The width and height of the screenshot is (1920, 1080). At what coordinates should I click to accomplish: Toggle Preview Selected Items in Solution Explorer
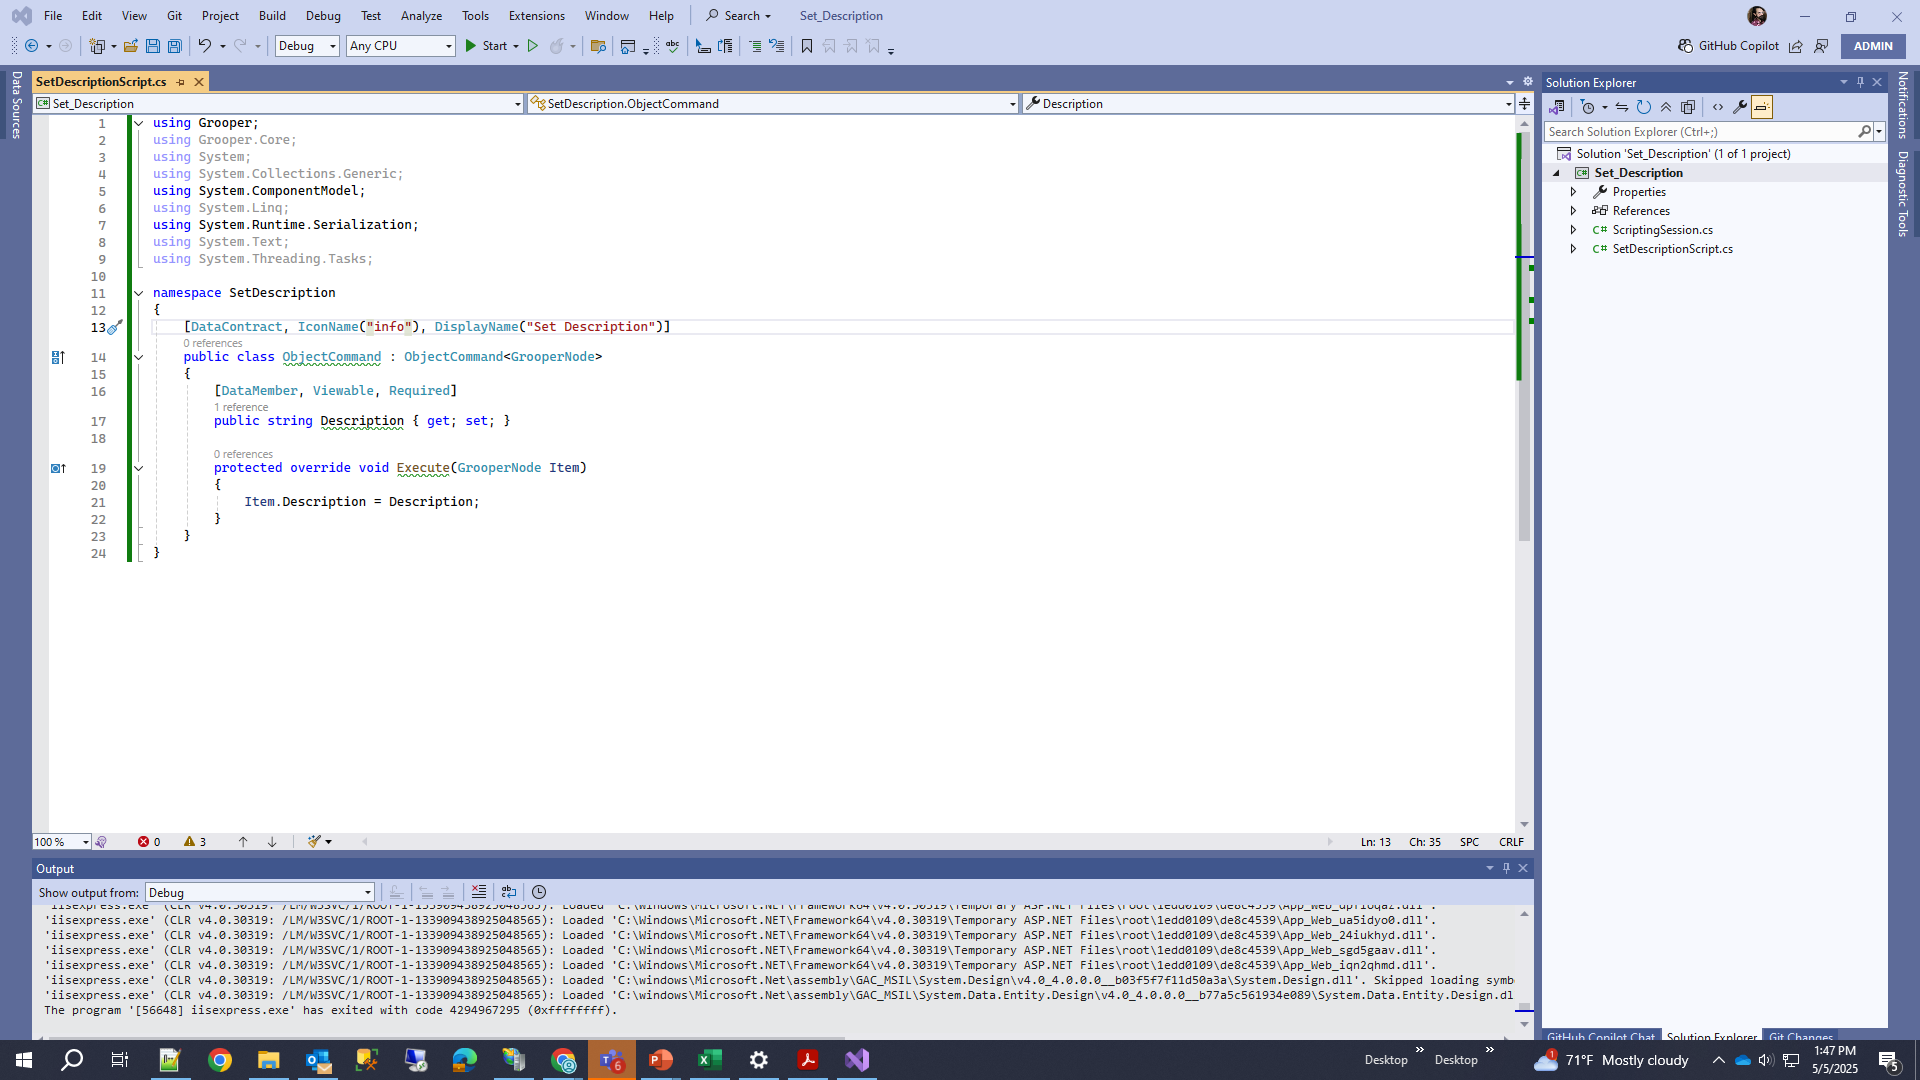click(1762, 107)
